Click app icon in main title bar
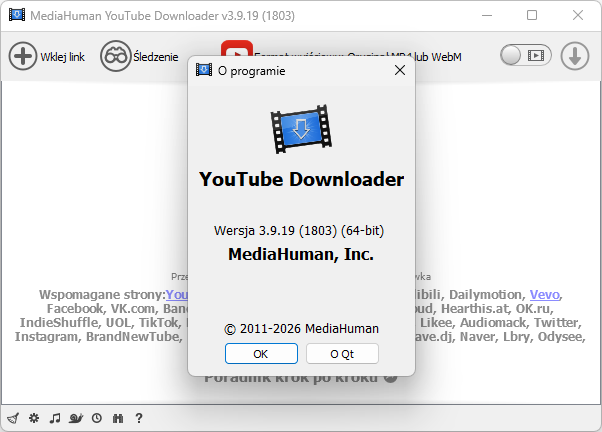This screenshot has width=602, height=432. click(x=17, y=15)
